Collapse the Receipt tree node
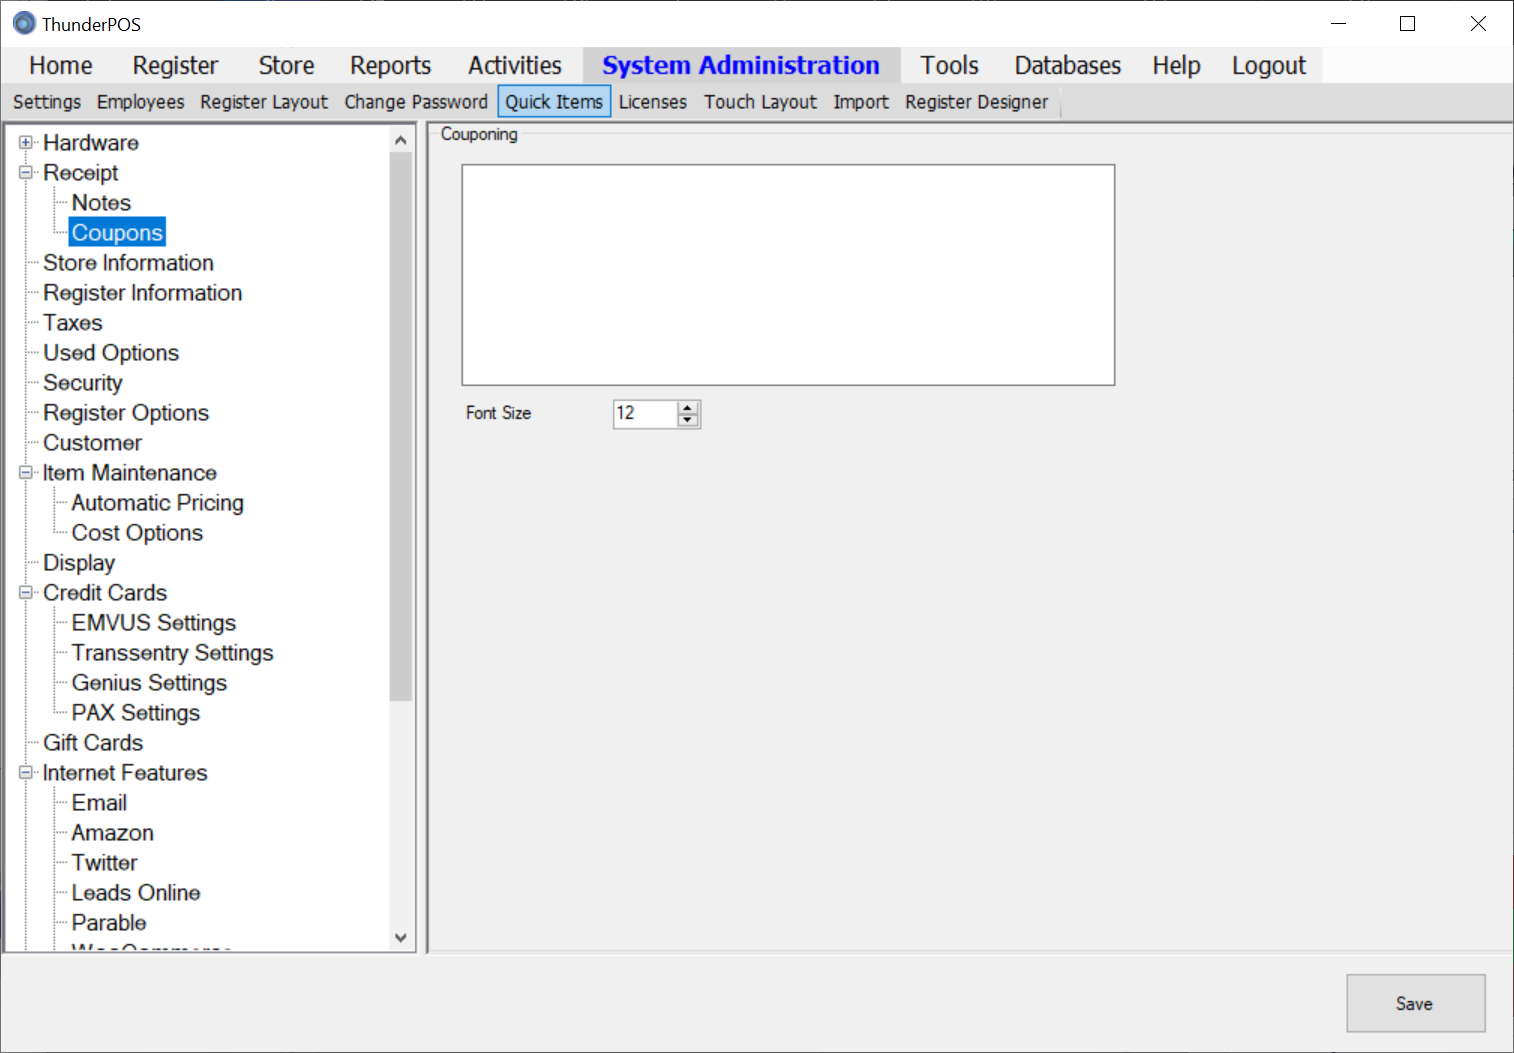The image size is (1514, 1053). click(26, 173)
